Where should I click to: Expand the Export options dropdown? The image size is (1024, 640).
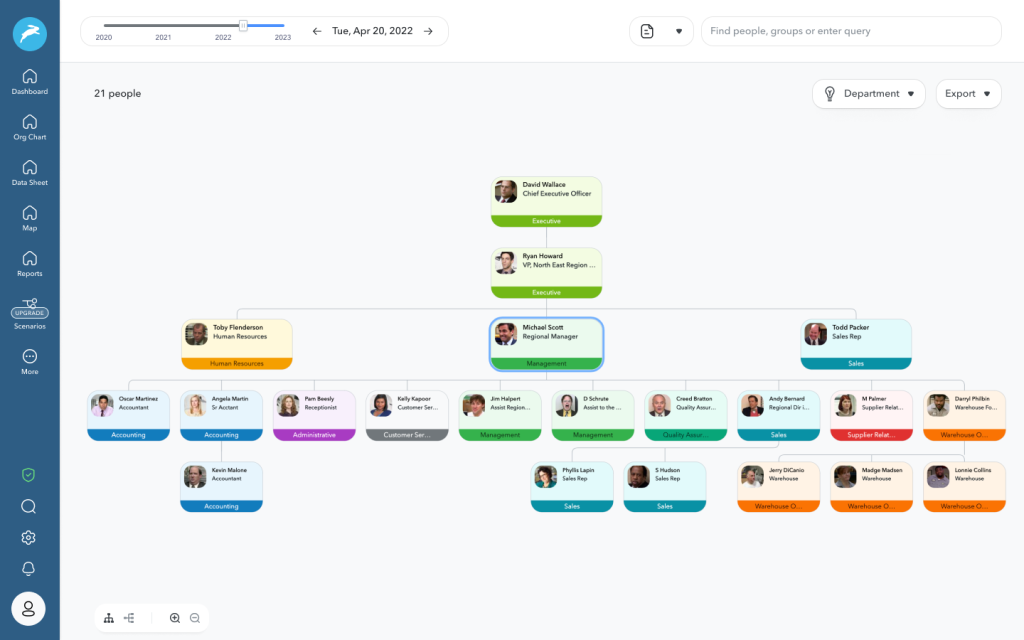pos(967,93)
